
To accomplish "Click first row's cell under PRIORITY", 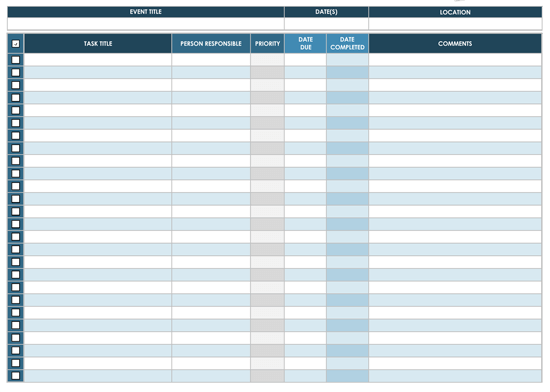I will (267, 60).
